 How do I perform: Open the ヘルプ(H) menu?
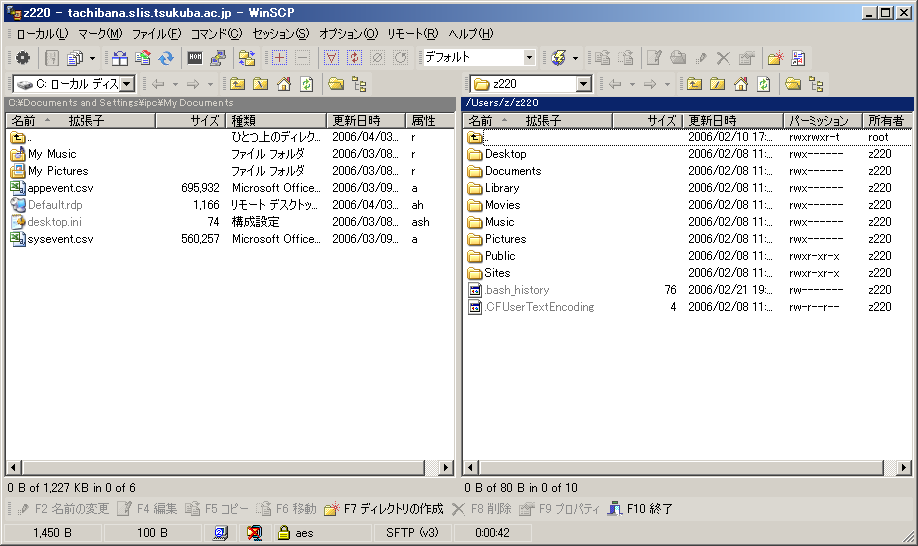pos(471,34)
